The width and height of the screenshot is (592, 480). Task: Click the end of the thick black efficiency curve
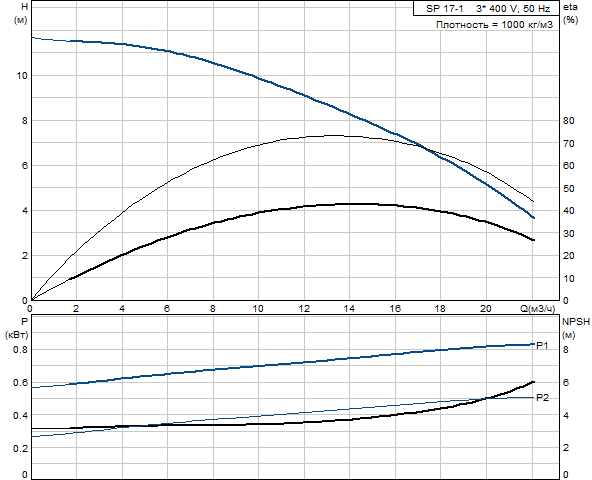click(x=533, y=240)
